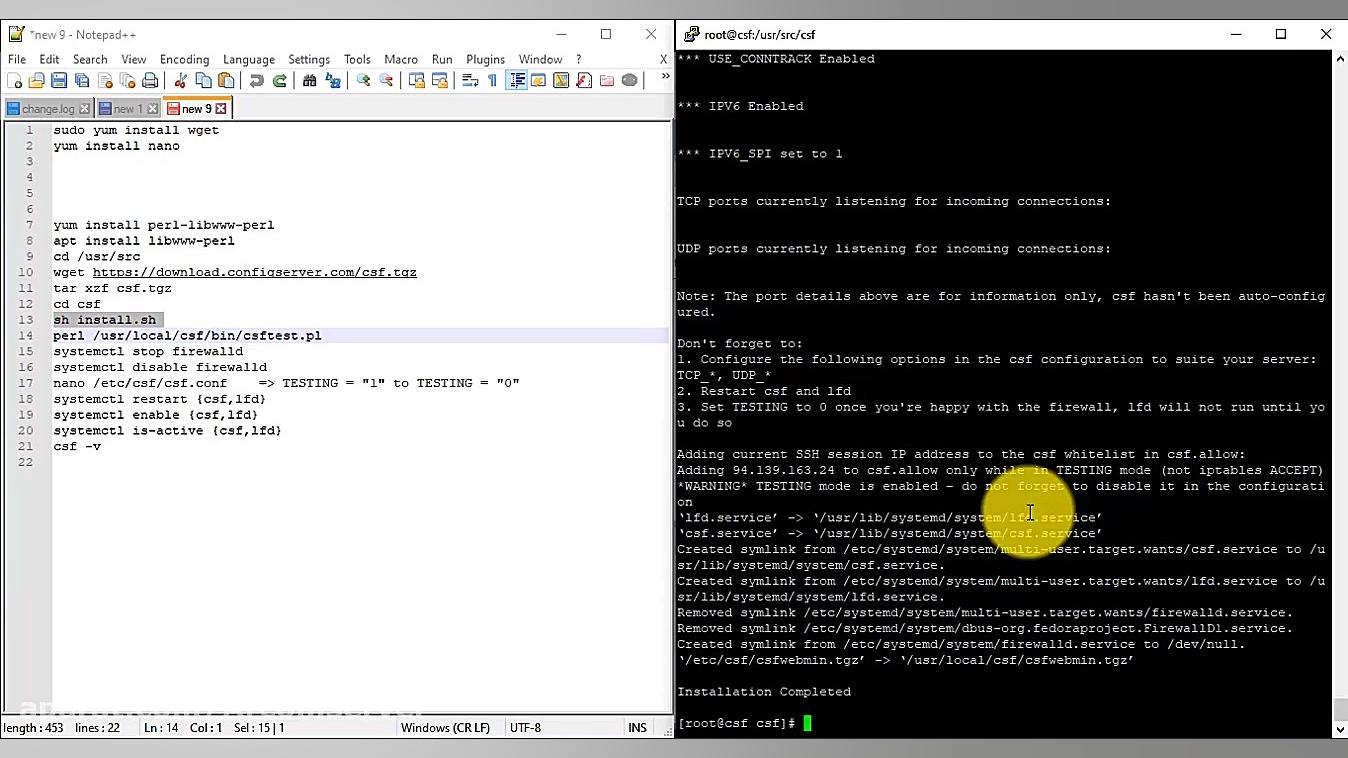Click the Close All toolbar icon
1348x758 pixels.
pyautogui.click(x=128, y=81)
